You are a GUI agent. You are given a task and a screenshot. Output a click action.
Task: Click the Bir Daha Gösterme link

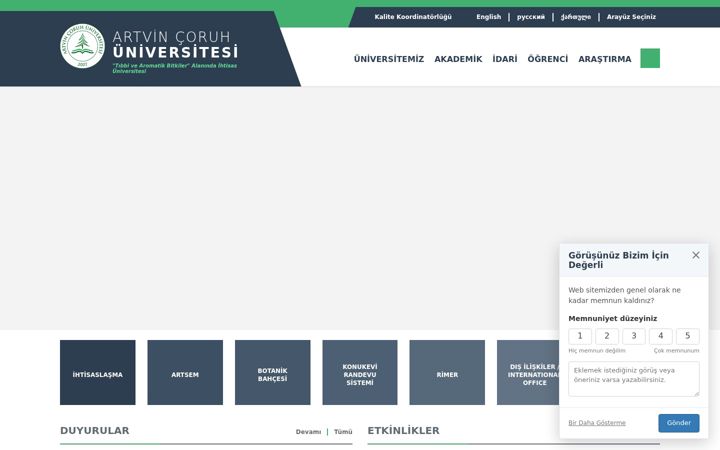[597, 423]
